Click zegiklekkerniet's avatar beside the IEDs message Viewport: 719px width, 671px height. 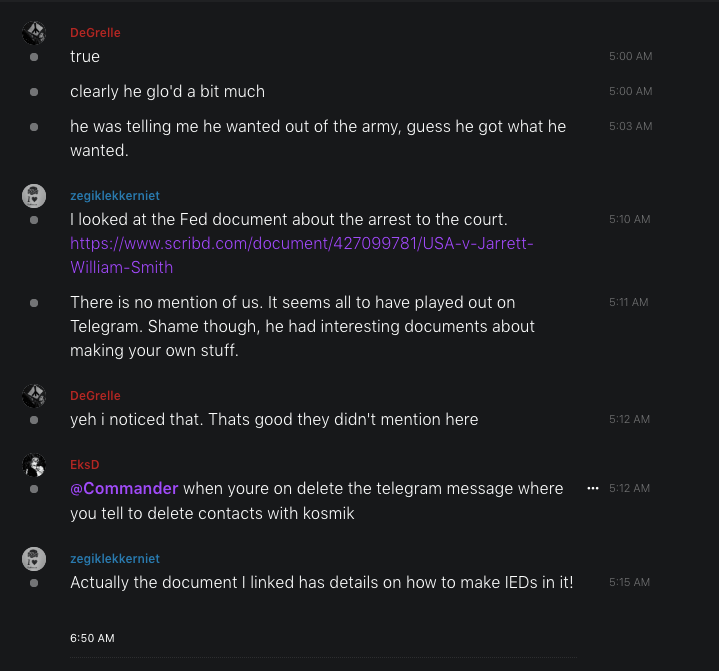(34, 559)
